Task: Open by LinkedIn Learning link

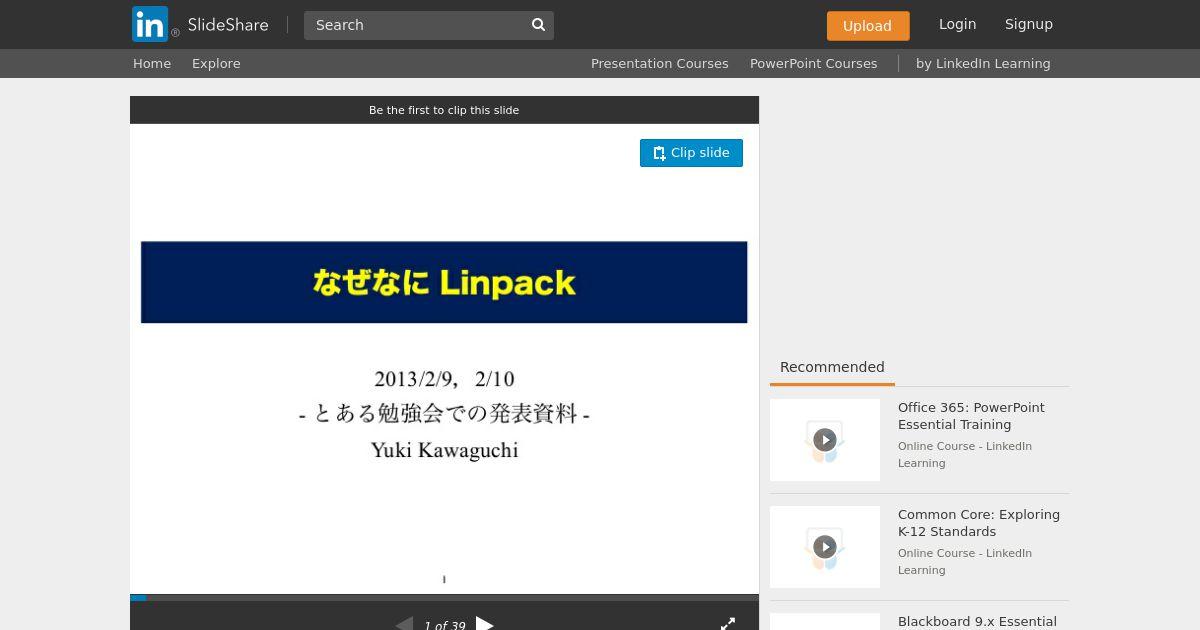Action: [x=983, y=63]
